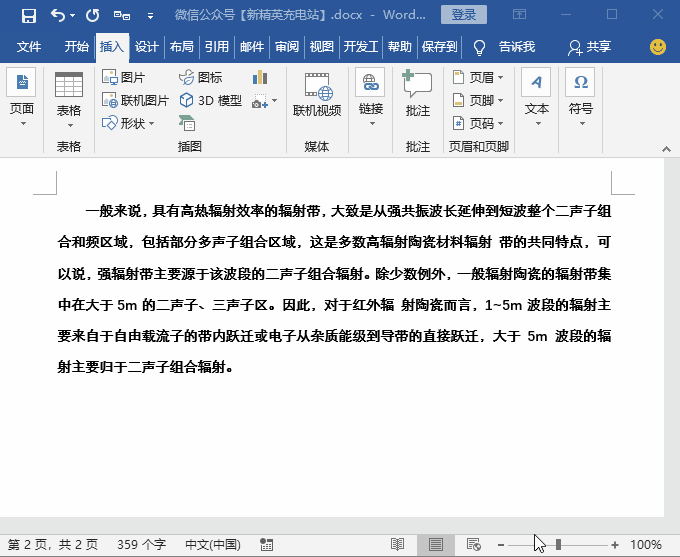Zoom in with the plus button

tap(615, 544)
